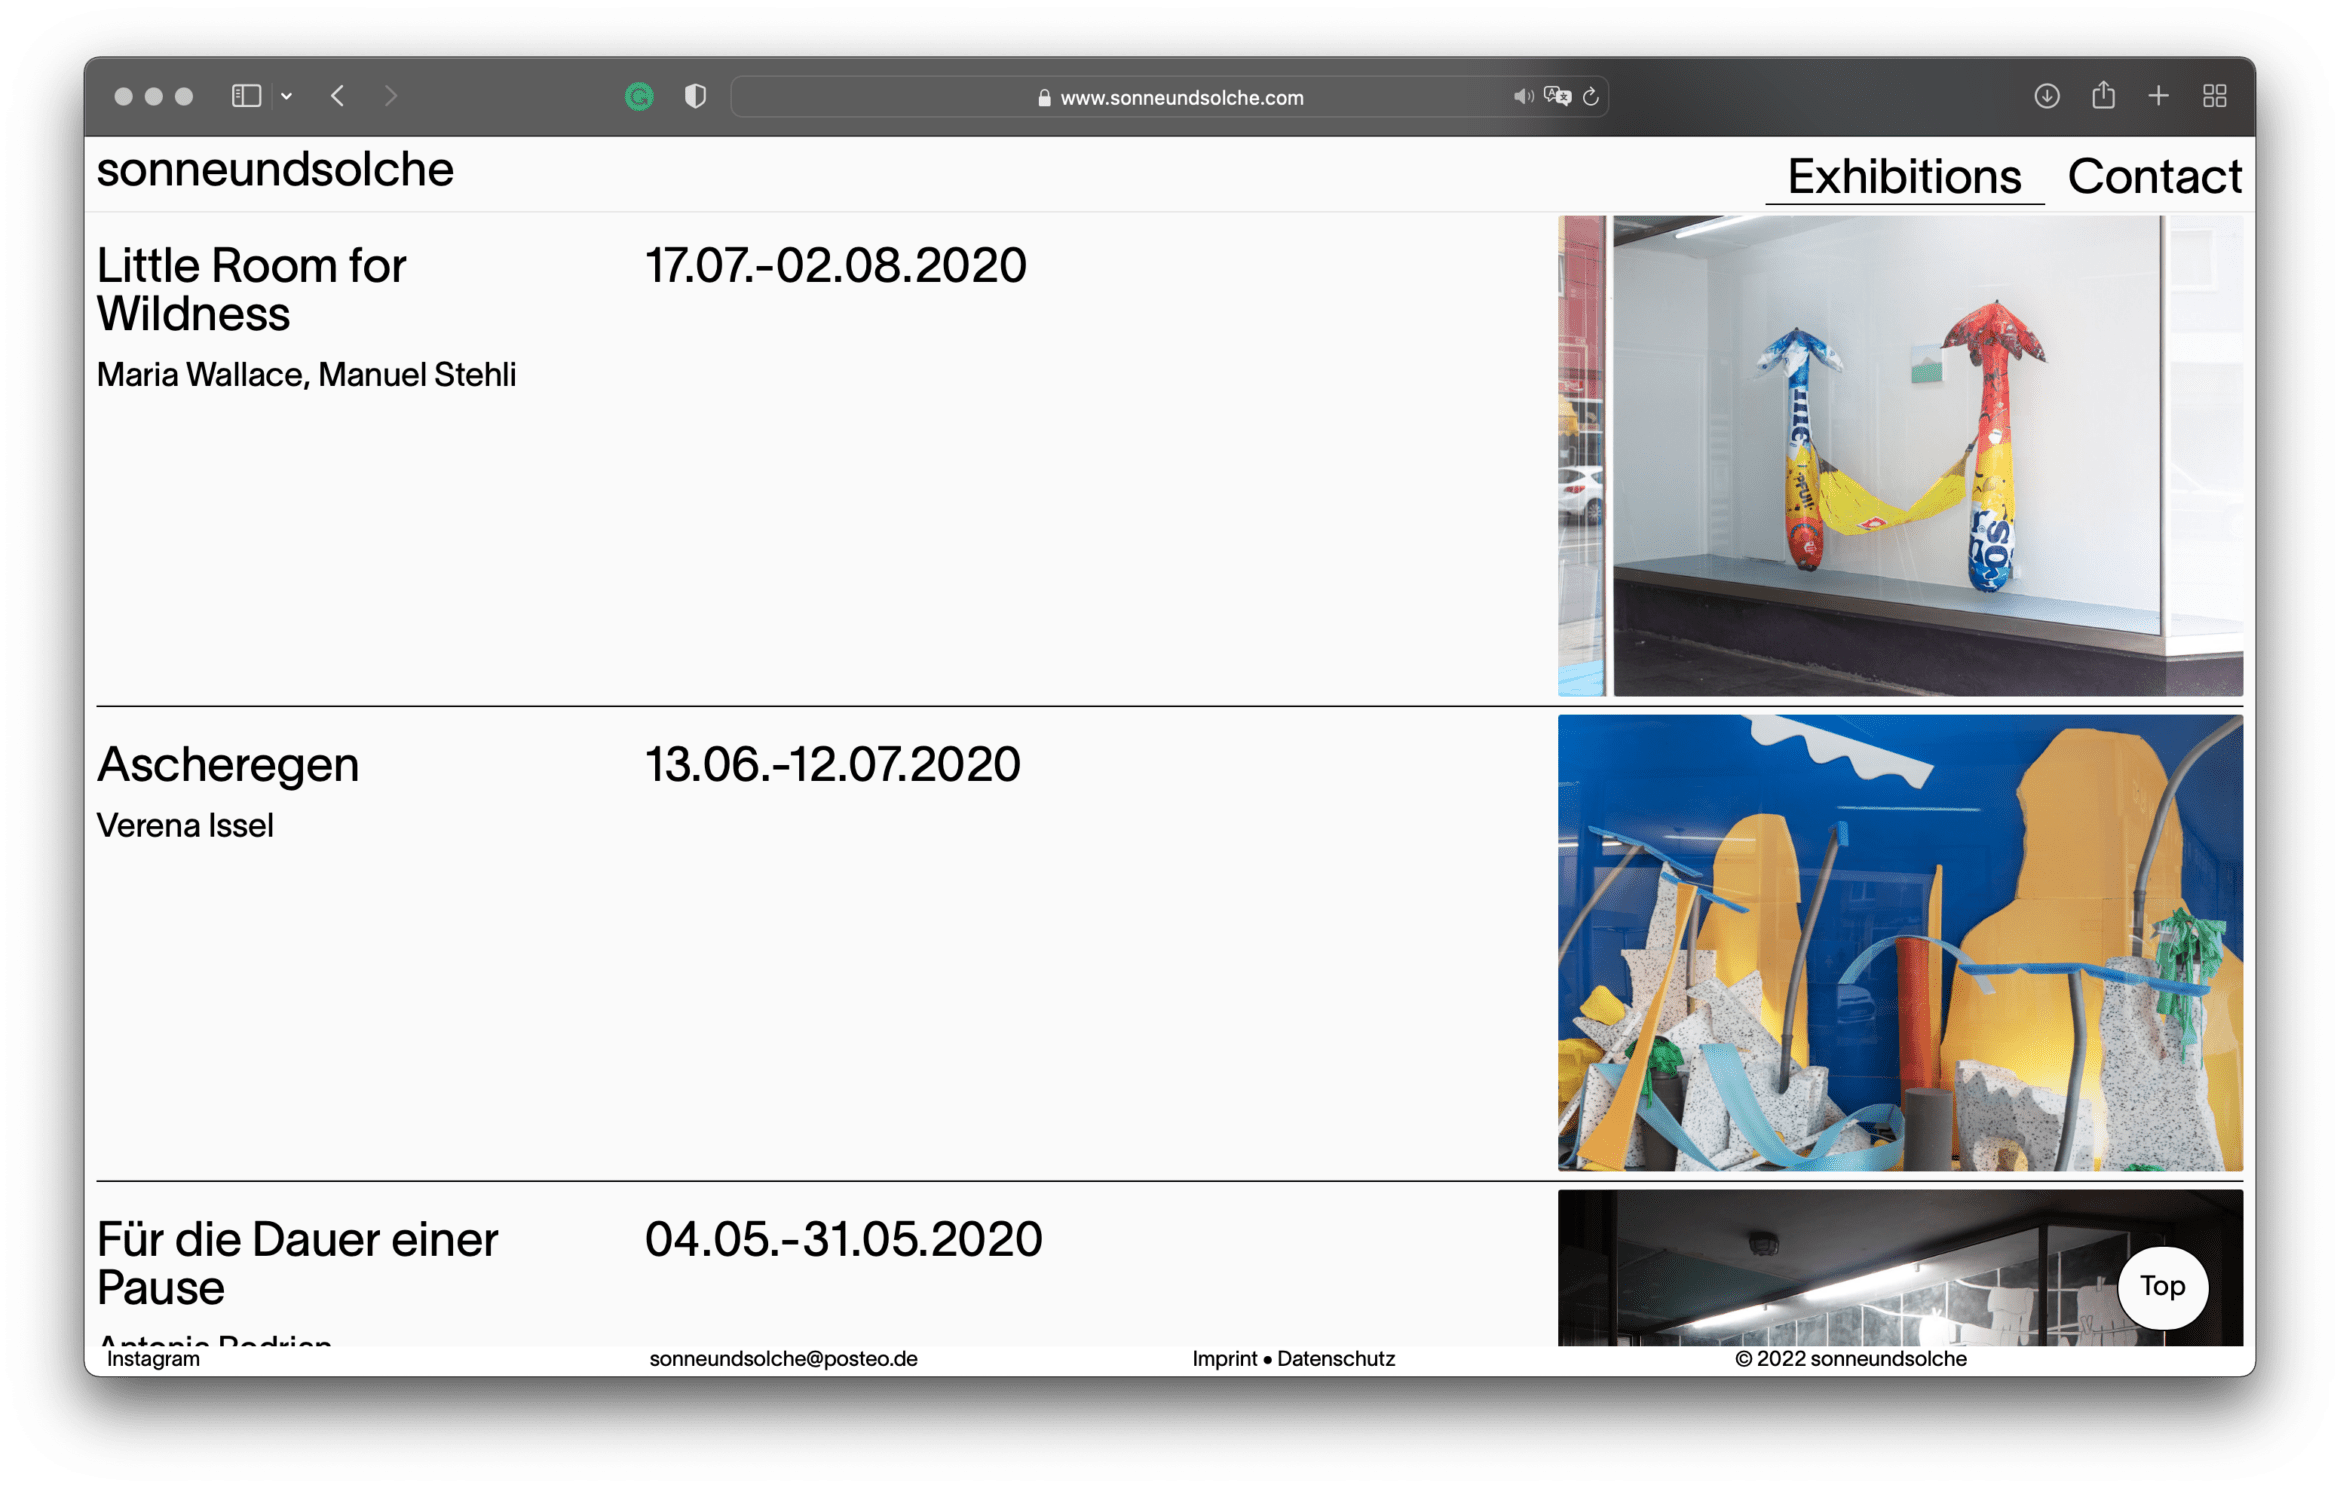Jump back up with Top button
Screen dimensions: 2340x1488
(x=2162, y=1287)
